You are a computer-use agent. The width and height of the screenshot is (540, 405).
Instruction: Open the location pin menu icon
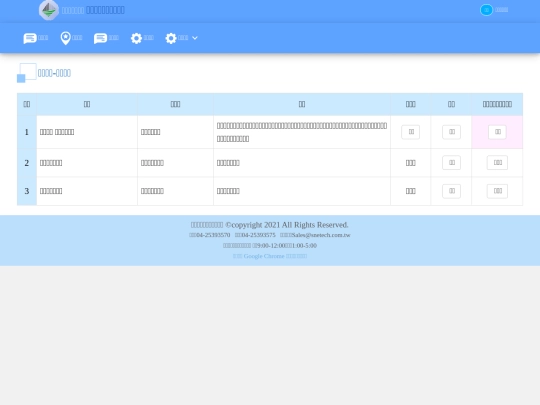[65, 38]
